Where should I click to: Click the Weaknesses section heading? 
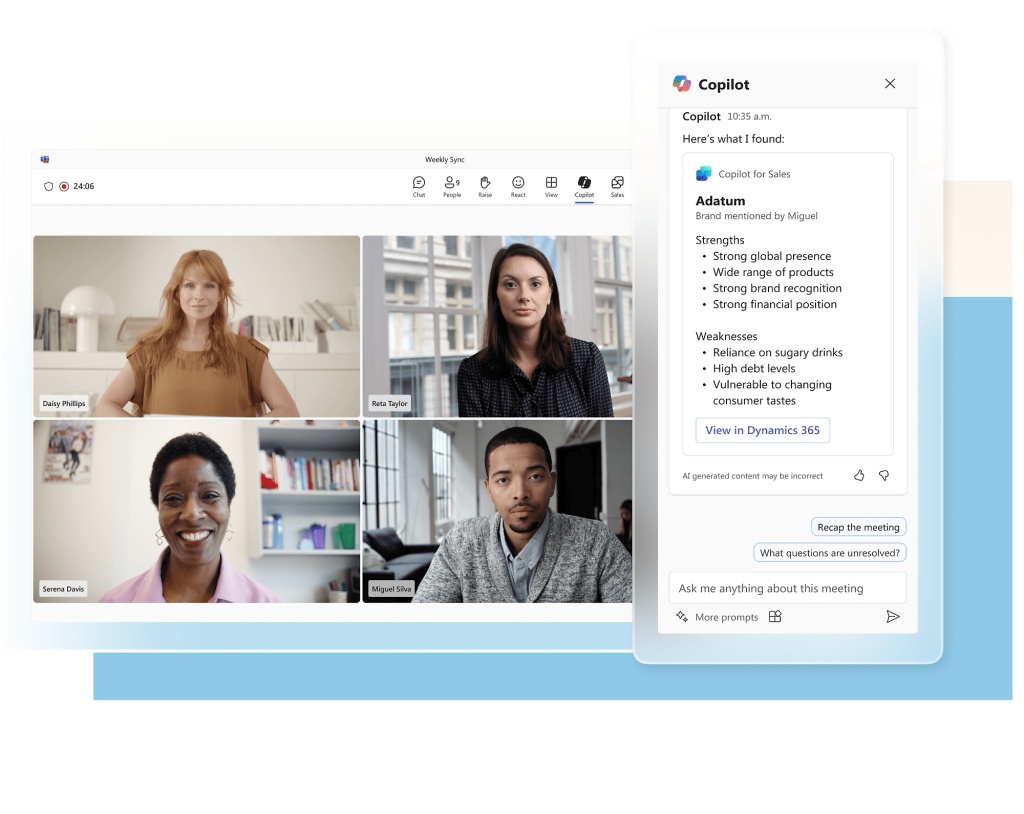point(726,336)
